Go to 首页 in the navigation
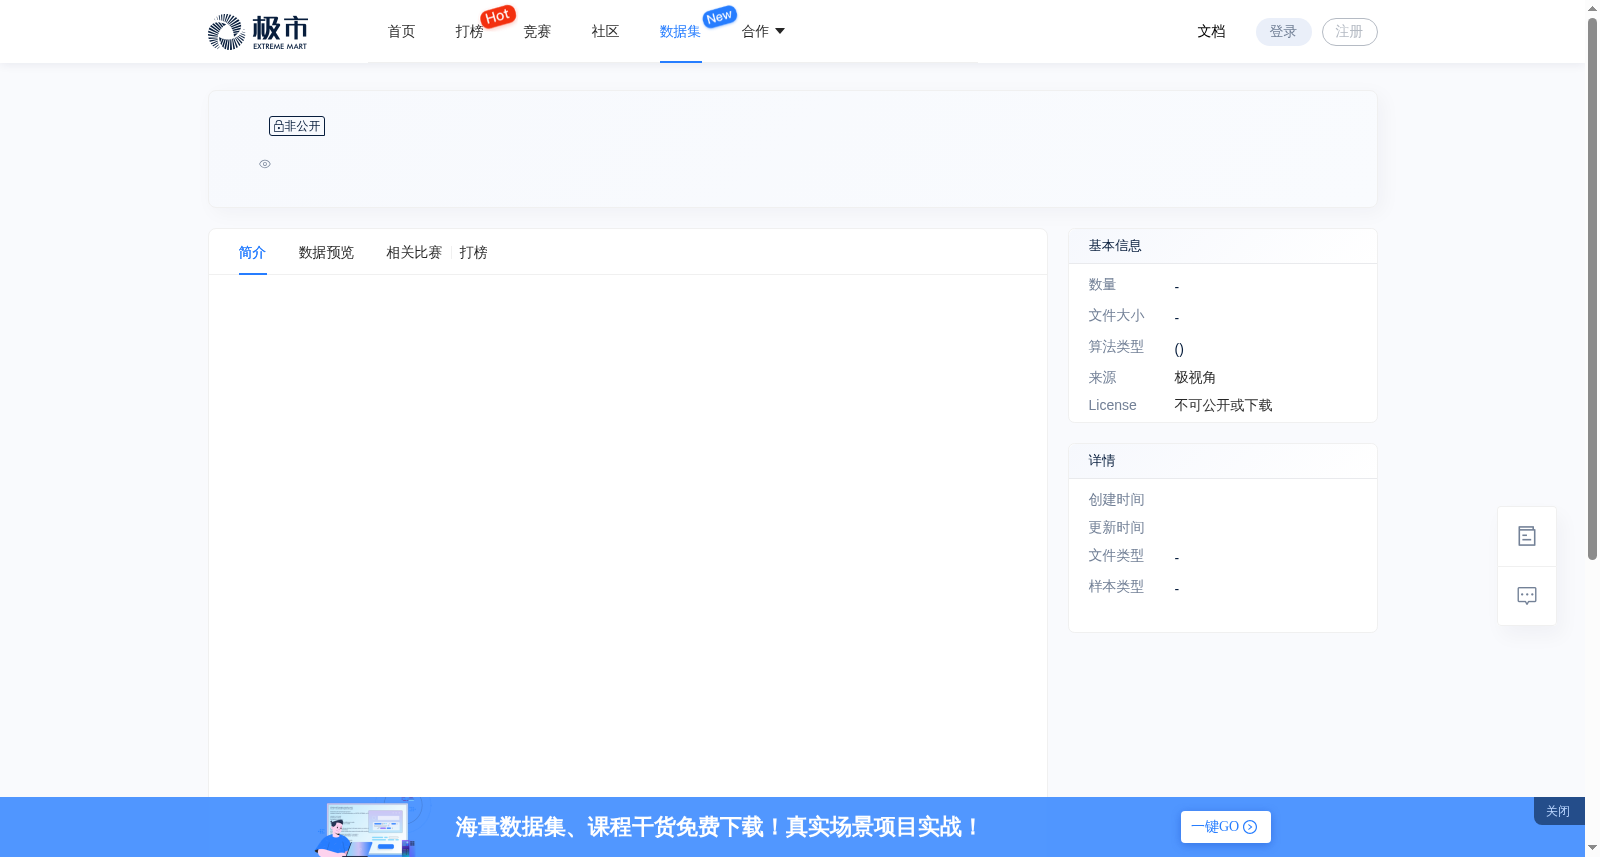 (402, 32)
